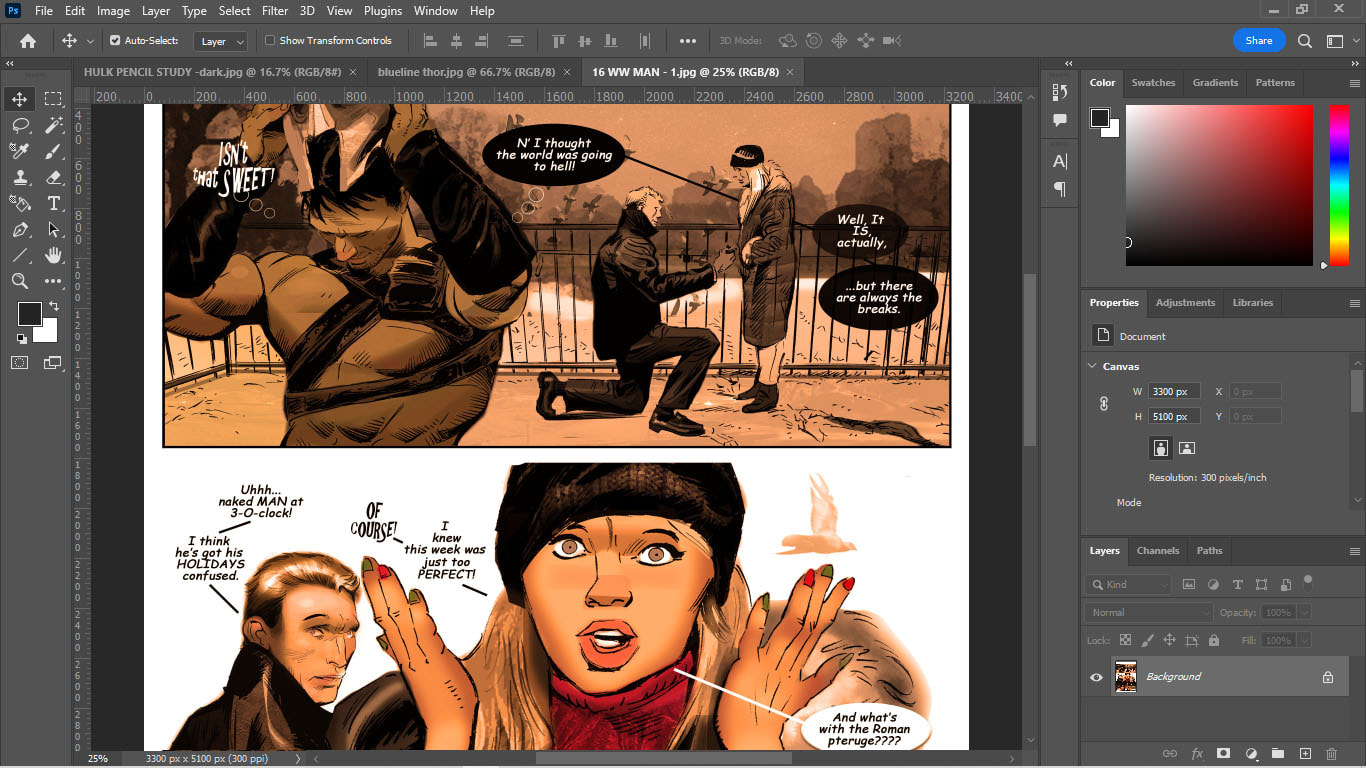1366x768 pixels.
Task: Click the Home icon in options bar
Action: 28,41
